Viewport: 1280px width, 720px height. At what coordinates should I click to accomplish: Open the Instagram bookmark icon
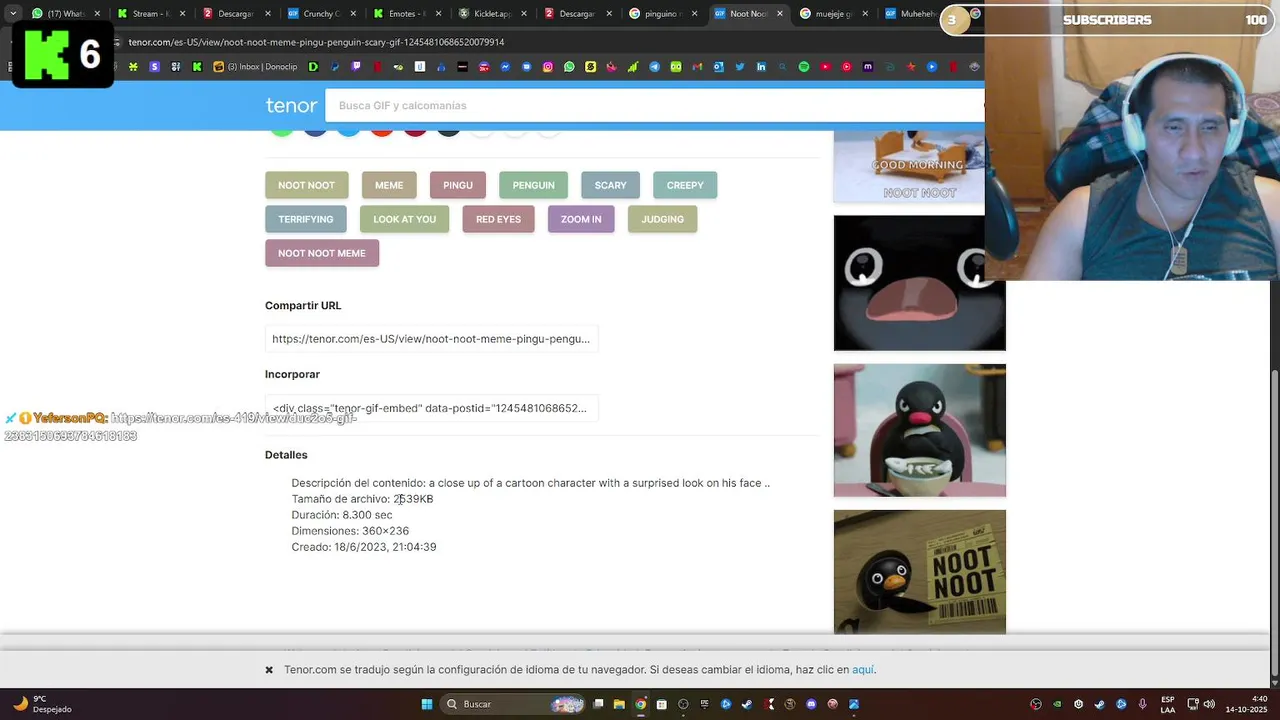click(548, 67)
